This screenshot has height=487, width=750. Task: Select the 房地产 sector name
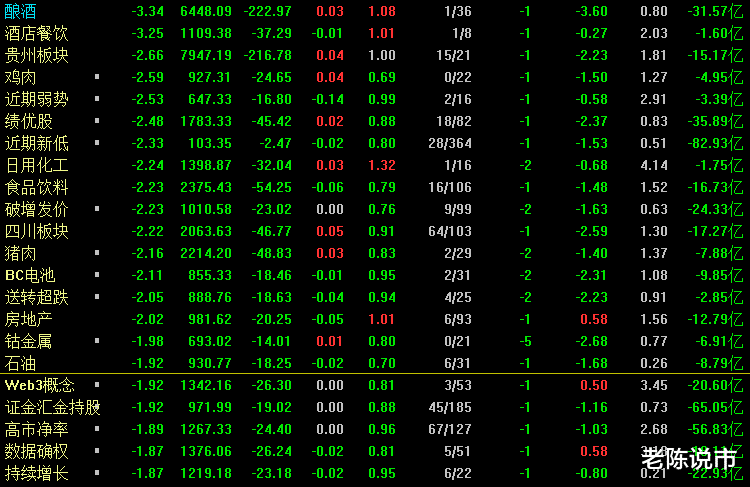29,319
